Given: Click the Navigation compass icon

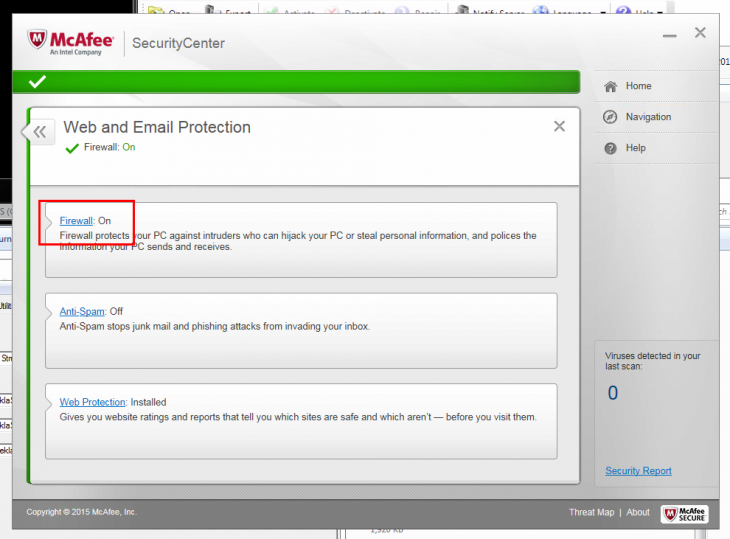Looking at the screenshot, I should tap(610, 117).
